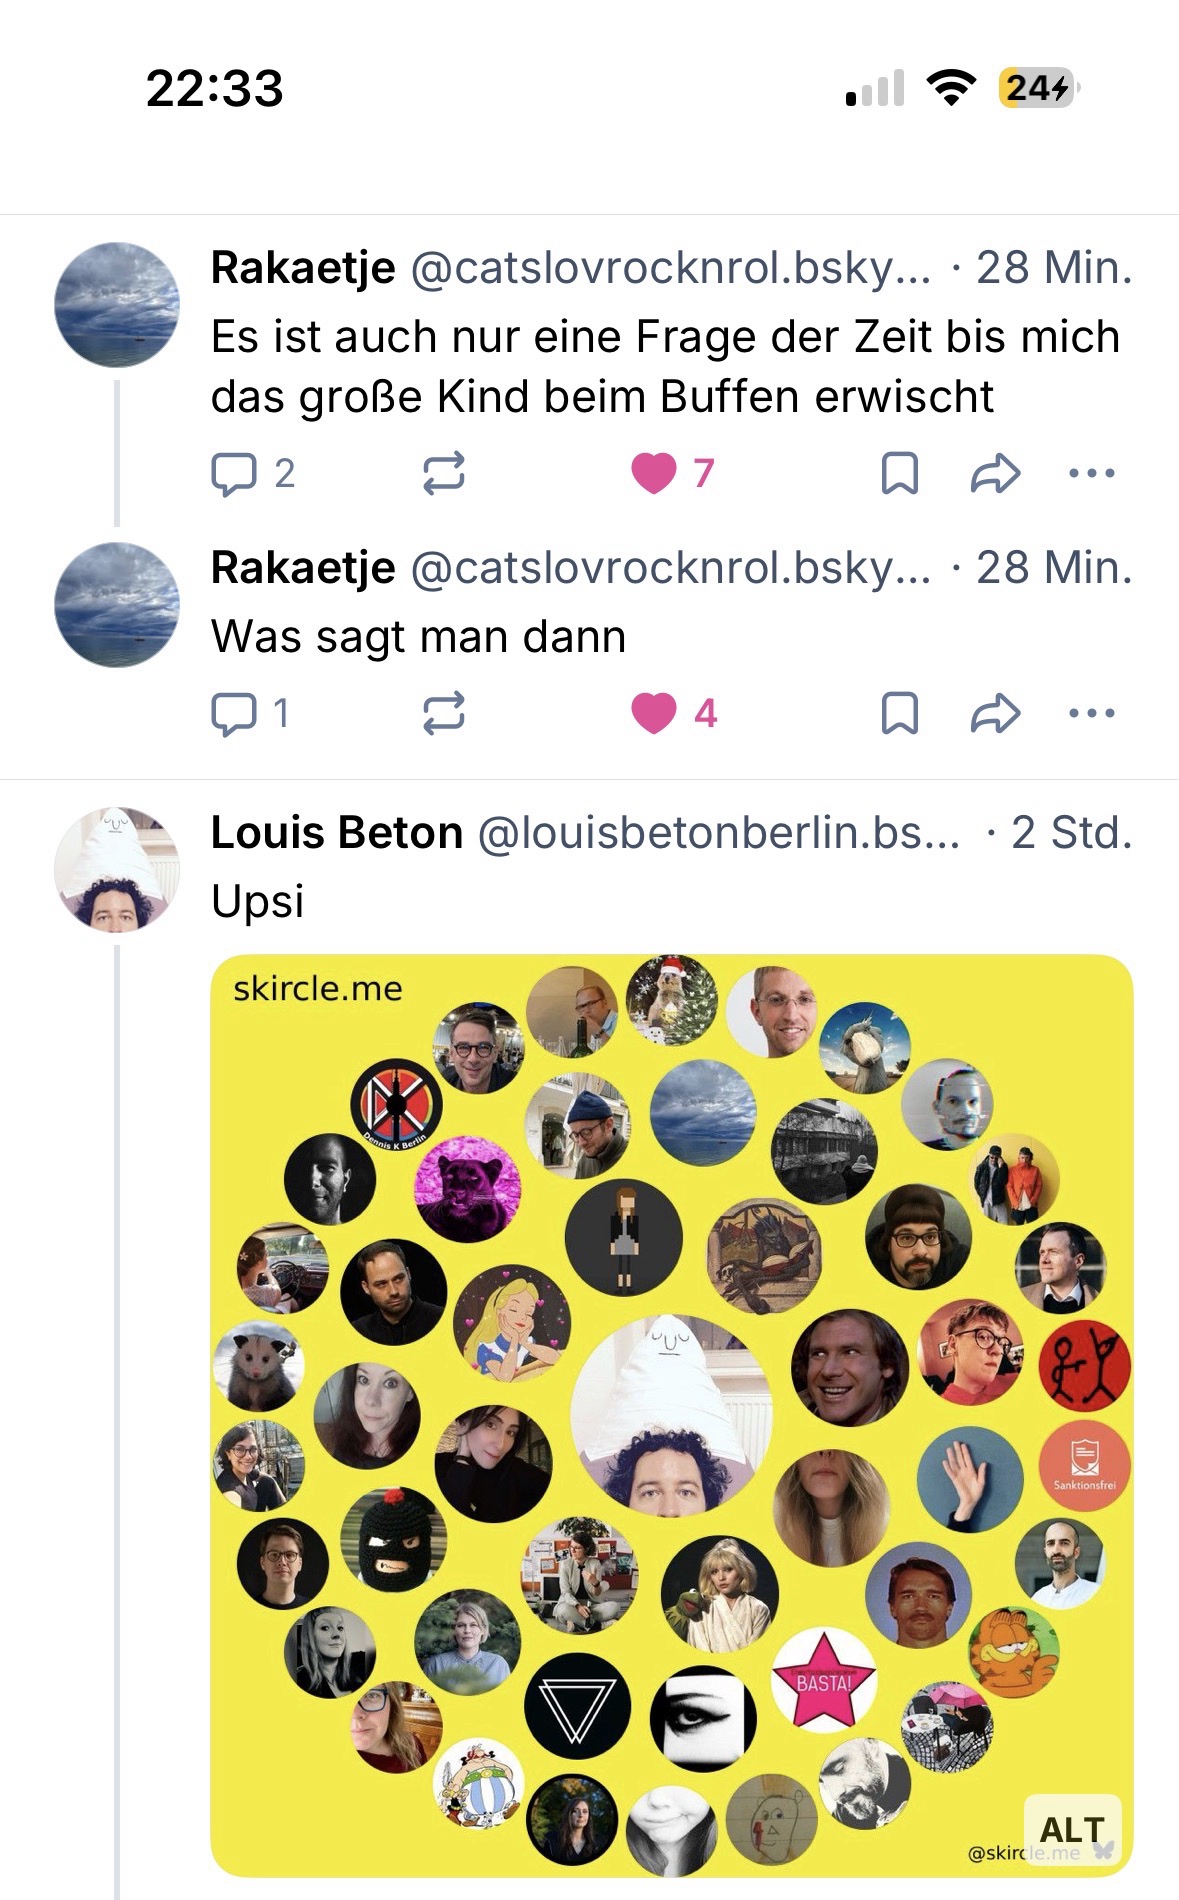Open the 'Upsi' post text
1179x1900 pixels.
coord(257,901)
